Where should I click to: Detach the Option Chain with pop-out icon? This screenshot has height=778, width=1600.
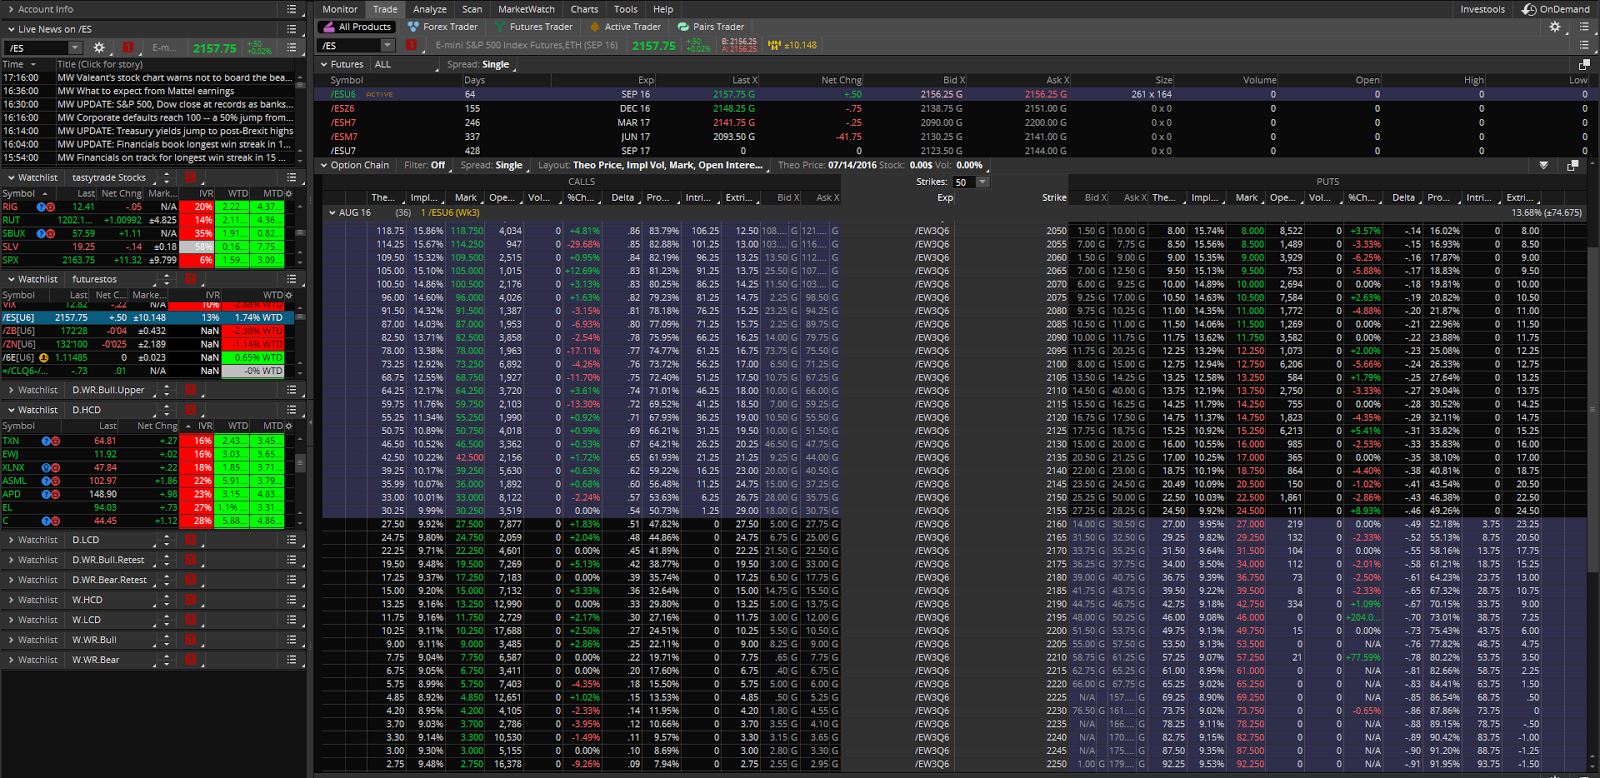(1572, 165)
